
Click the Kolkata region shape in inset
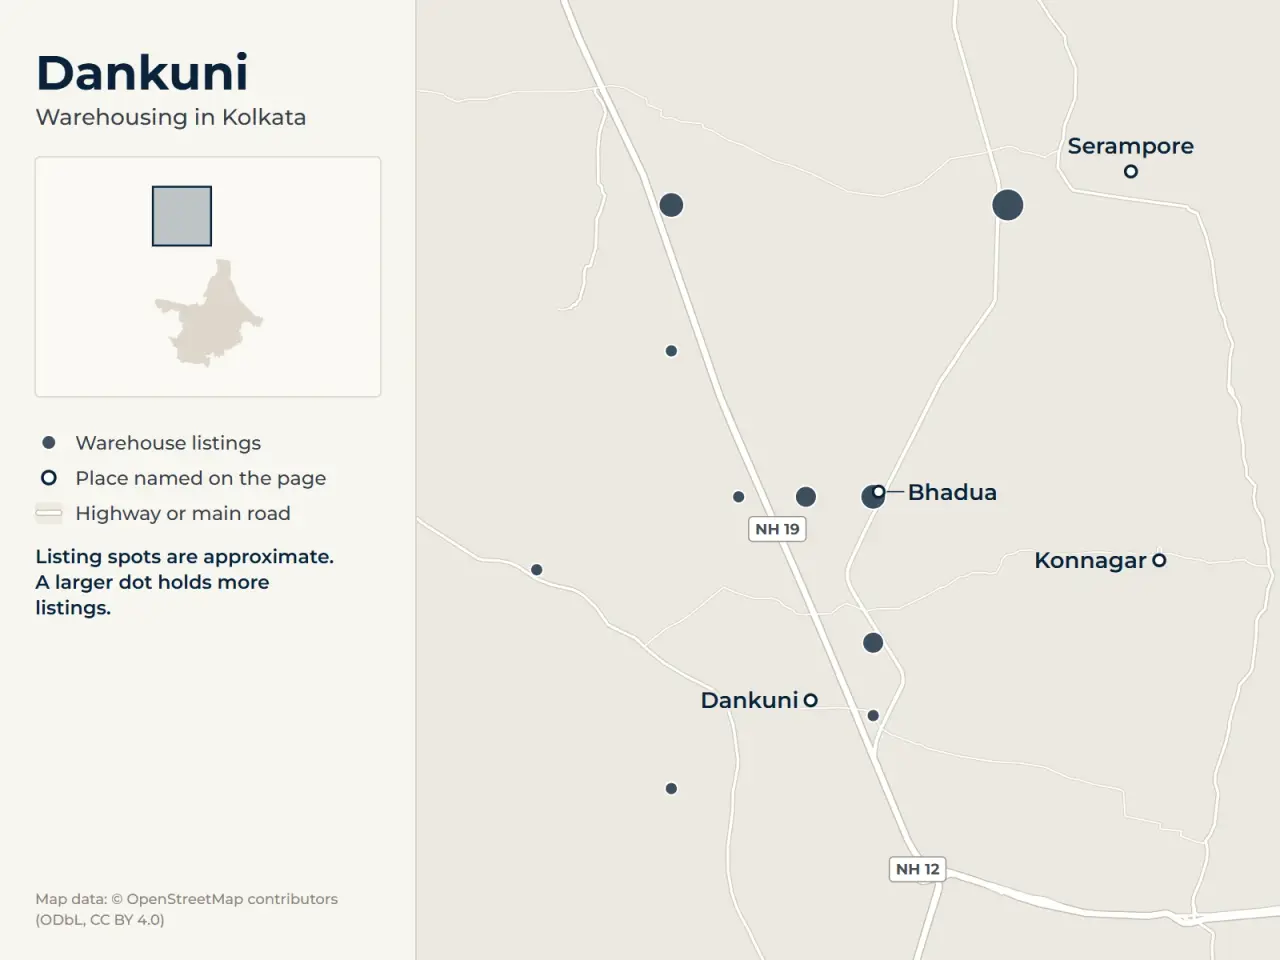point(209,314)
